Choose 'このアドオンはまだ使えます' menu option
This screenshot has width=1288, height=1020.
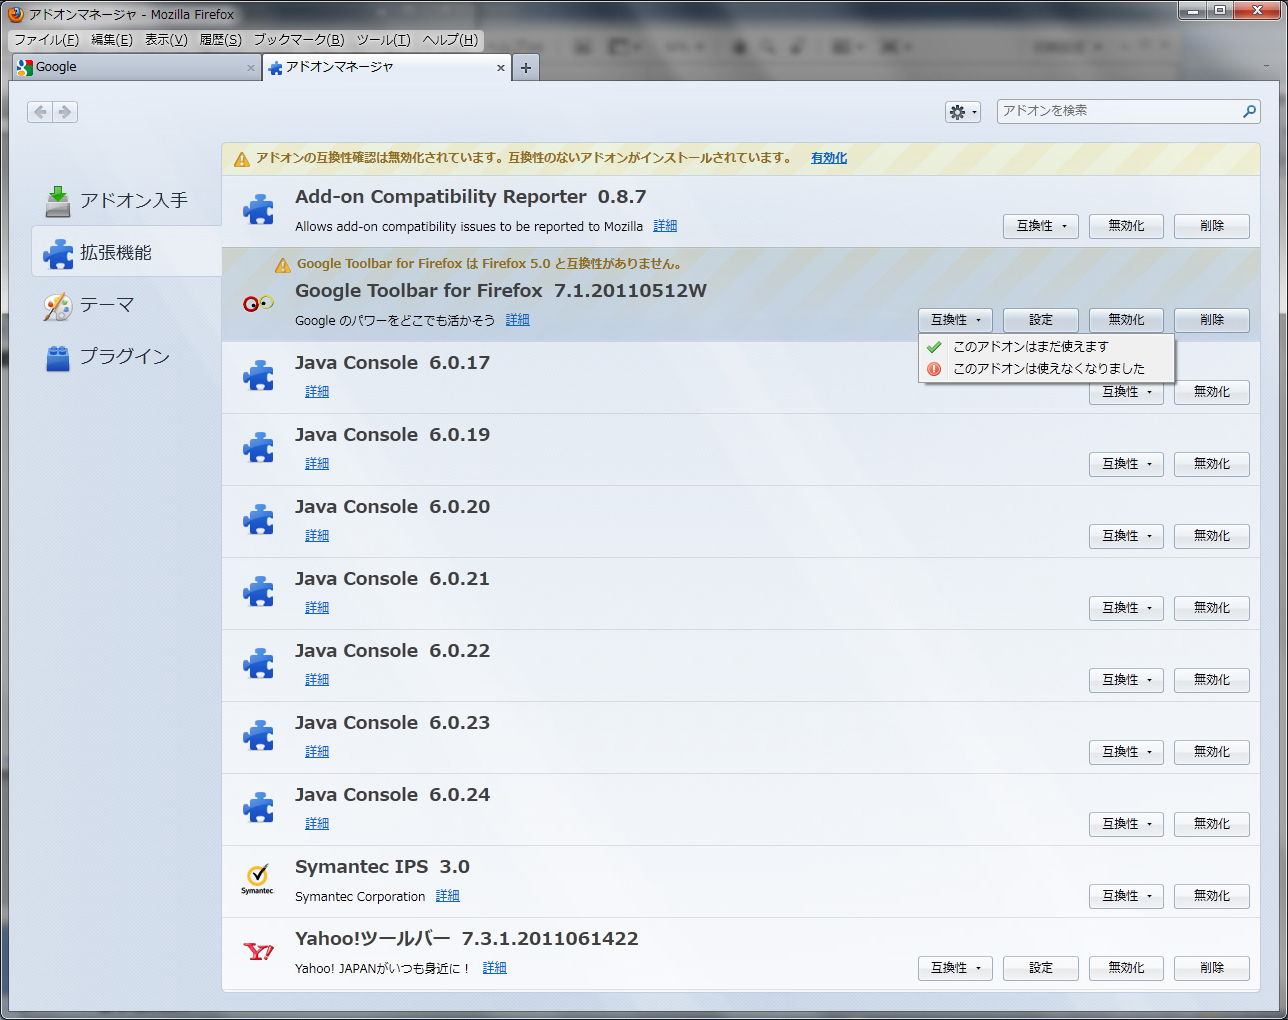coord(1031,346)
